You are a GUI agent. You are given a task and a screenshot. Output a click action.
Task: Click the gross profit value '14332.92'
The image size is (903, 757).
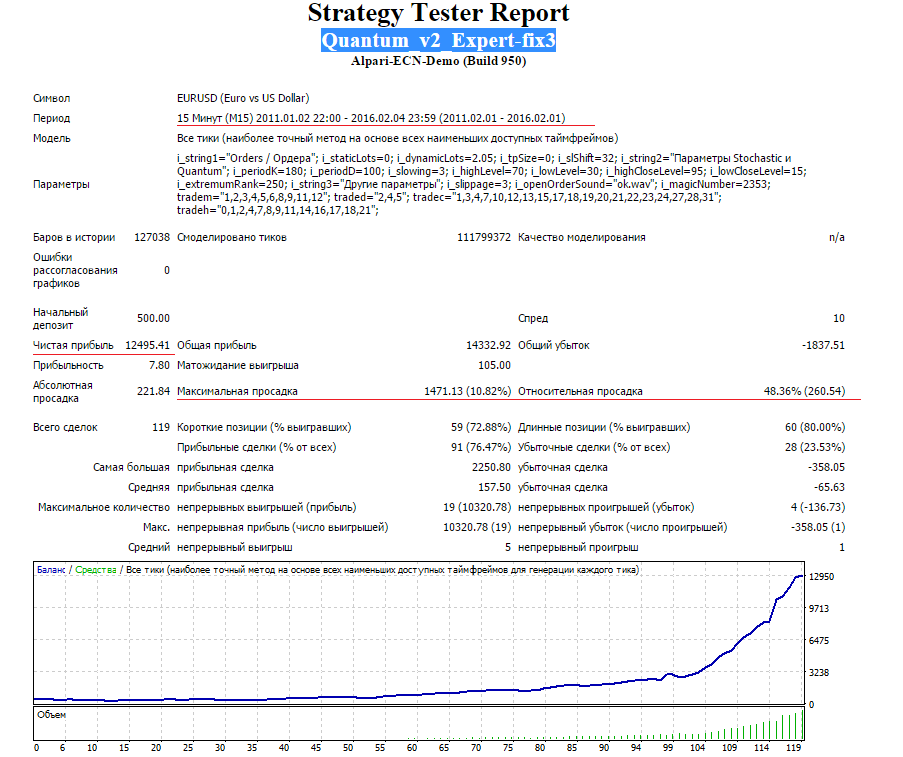pyautogui.click(x=488, y=346)
